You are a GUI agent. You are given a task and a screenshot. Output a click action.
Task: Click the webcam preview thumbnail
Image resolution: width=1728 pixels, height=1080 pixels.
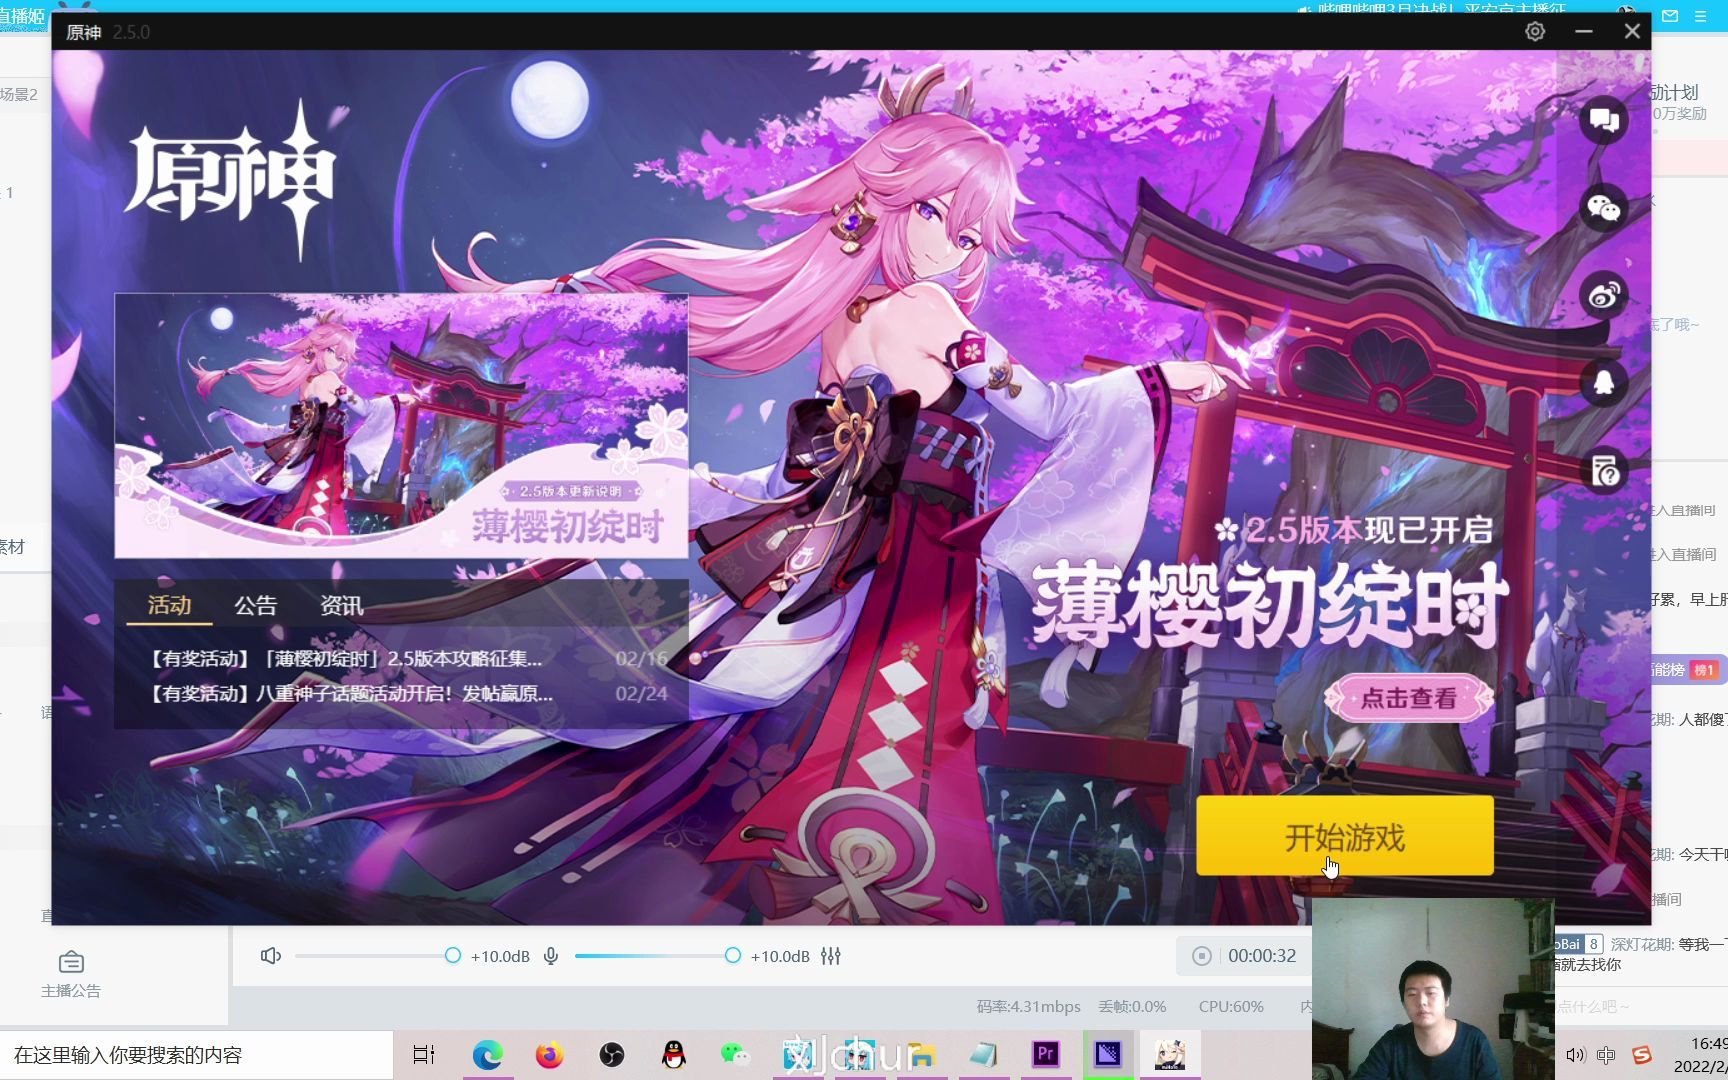[1433, 988]
